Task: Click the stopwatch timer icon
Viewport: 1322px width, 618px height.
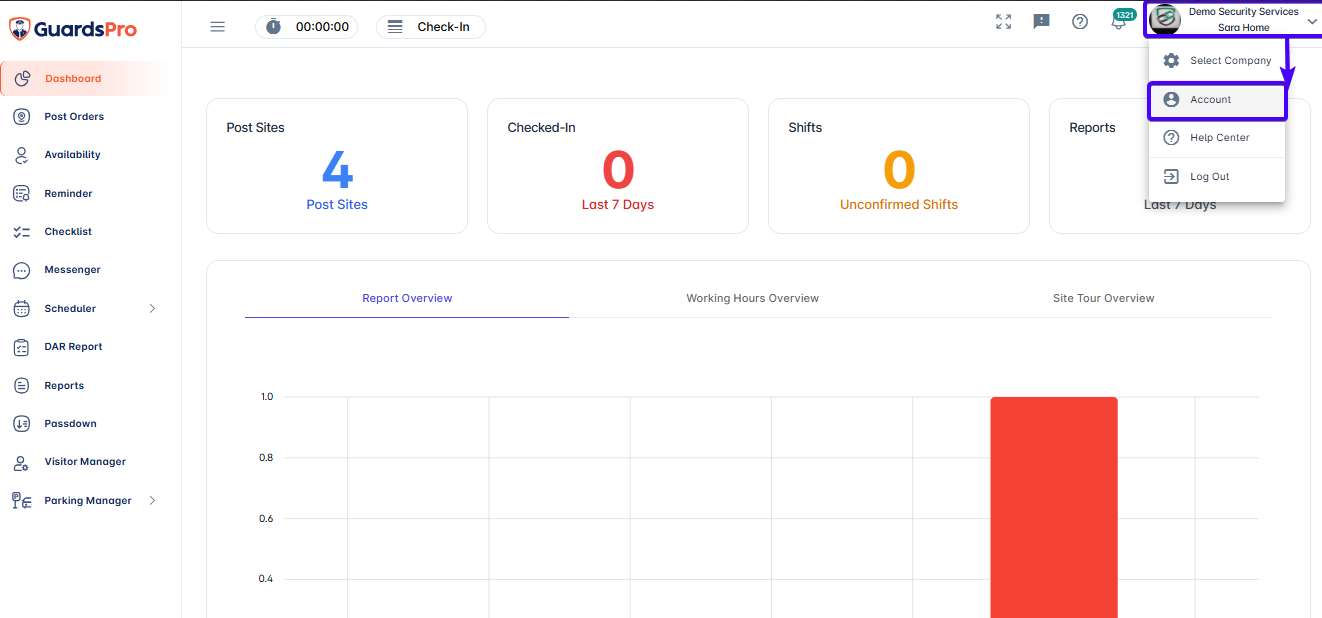Action: [x=273, y=27]
